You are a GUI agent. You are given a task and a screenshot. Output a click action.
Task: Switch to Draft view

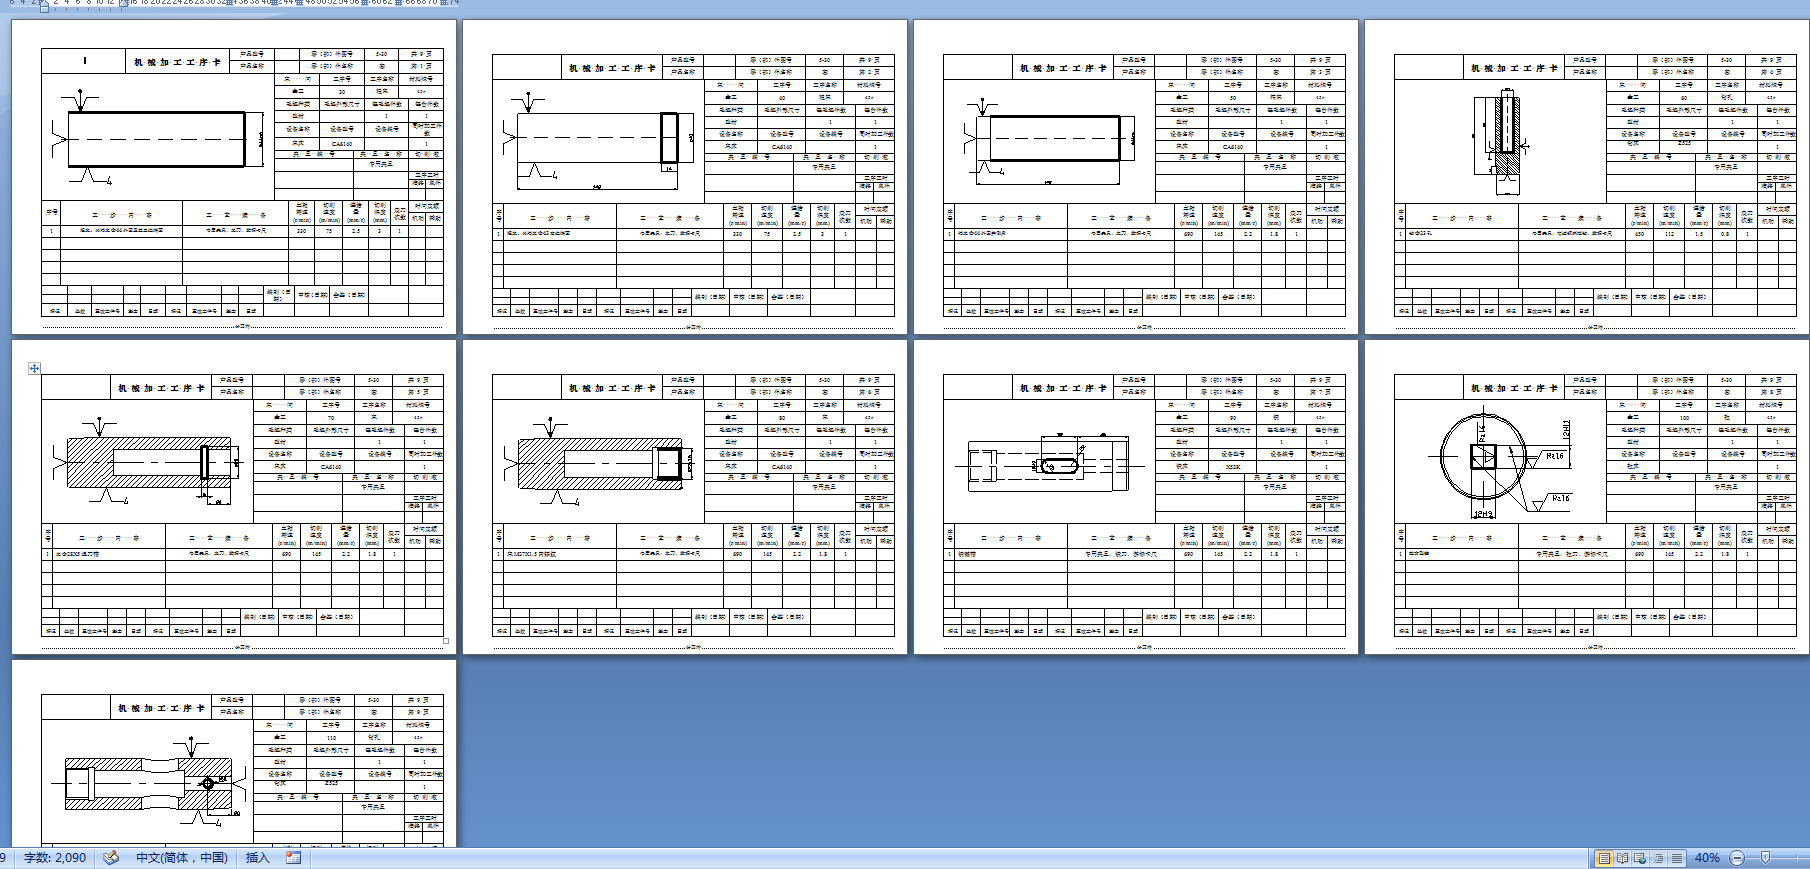click(x=1677, y=858)
